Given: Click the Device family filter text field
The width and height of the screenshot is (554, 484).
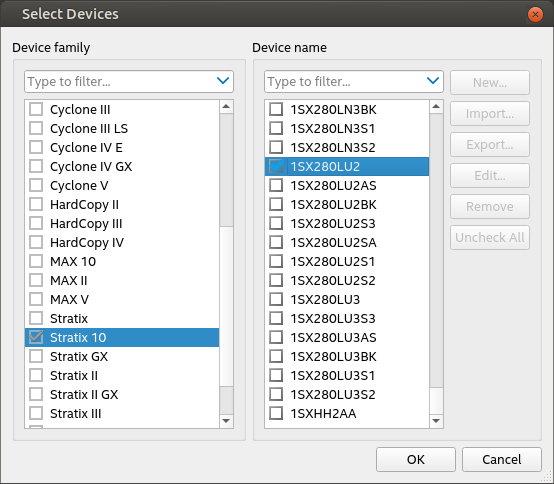Looking at the screenshot, I should tap(120, 82).
